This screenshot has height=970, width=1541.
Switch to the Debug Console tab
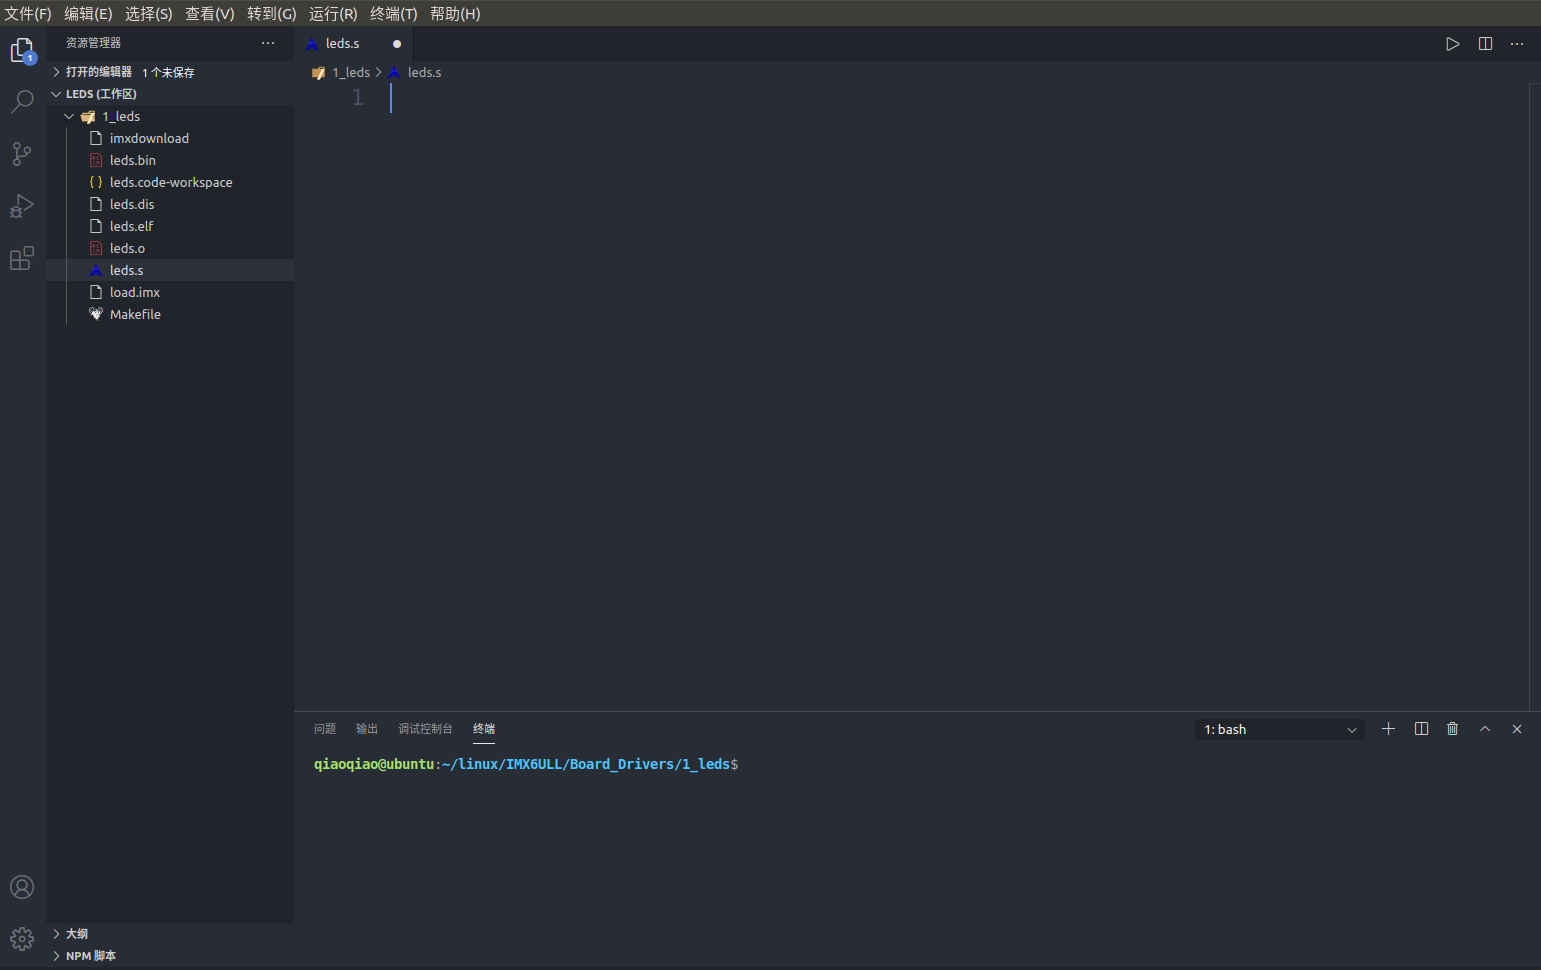pyautogui.click(x=425, y=729)
